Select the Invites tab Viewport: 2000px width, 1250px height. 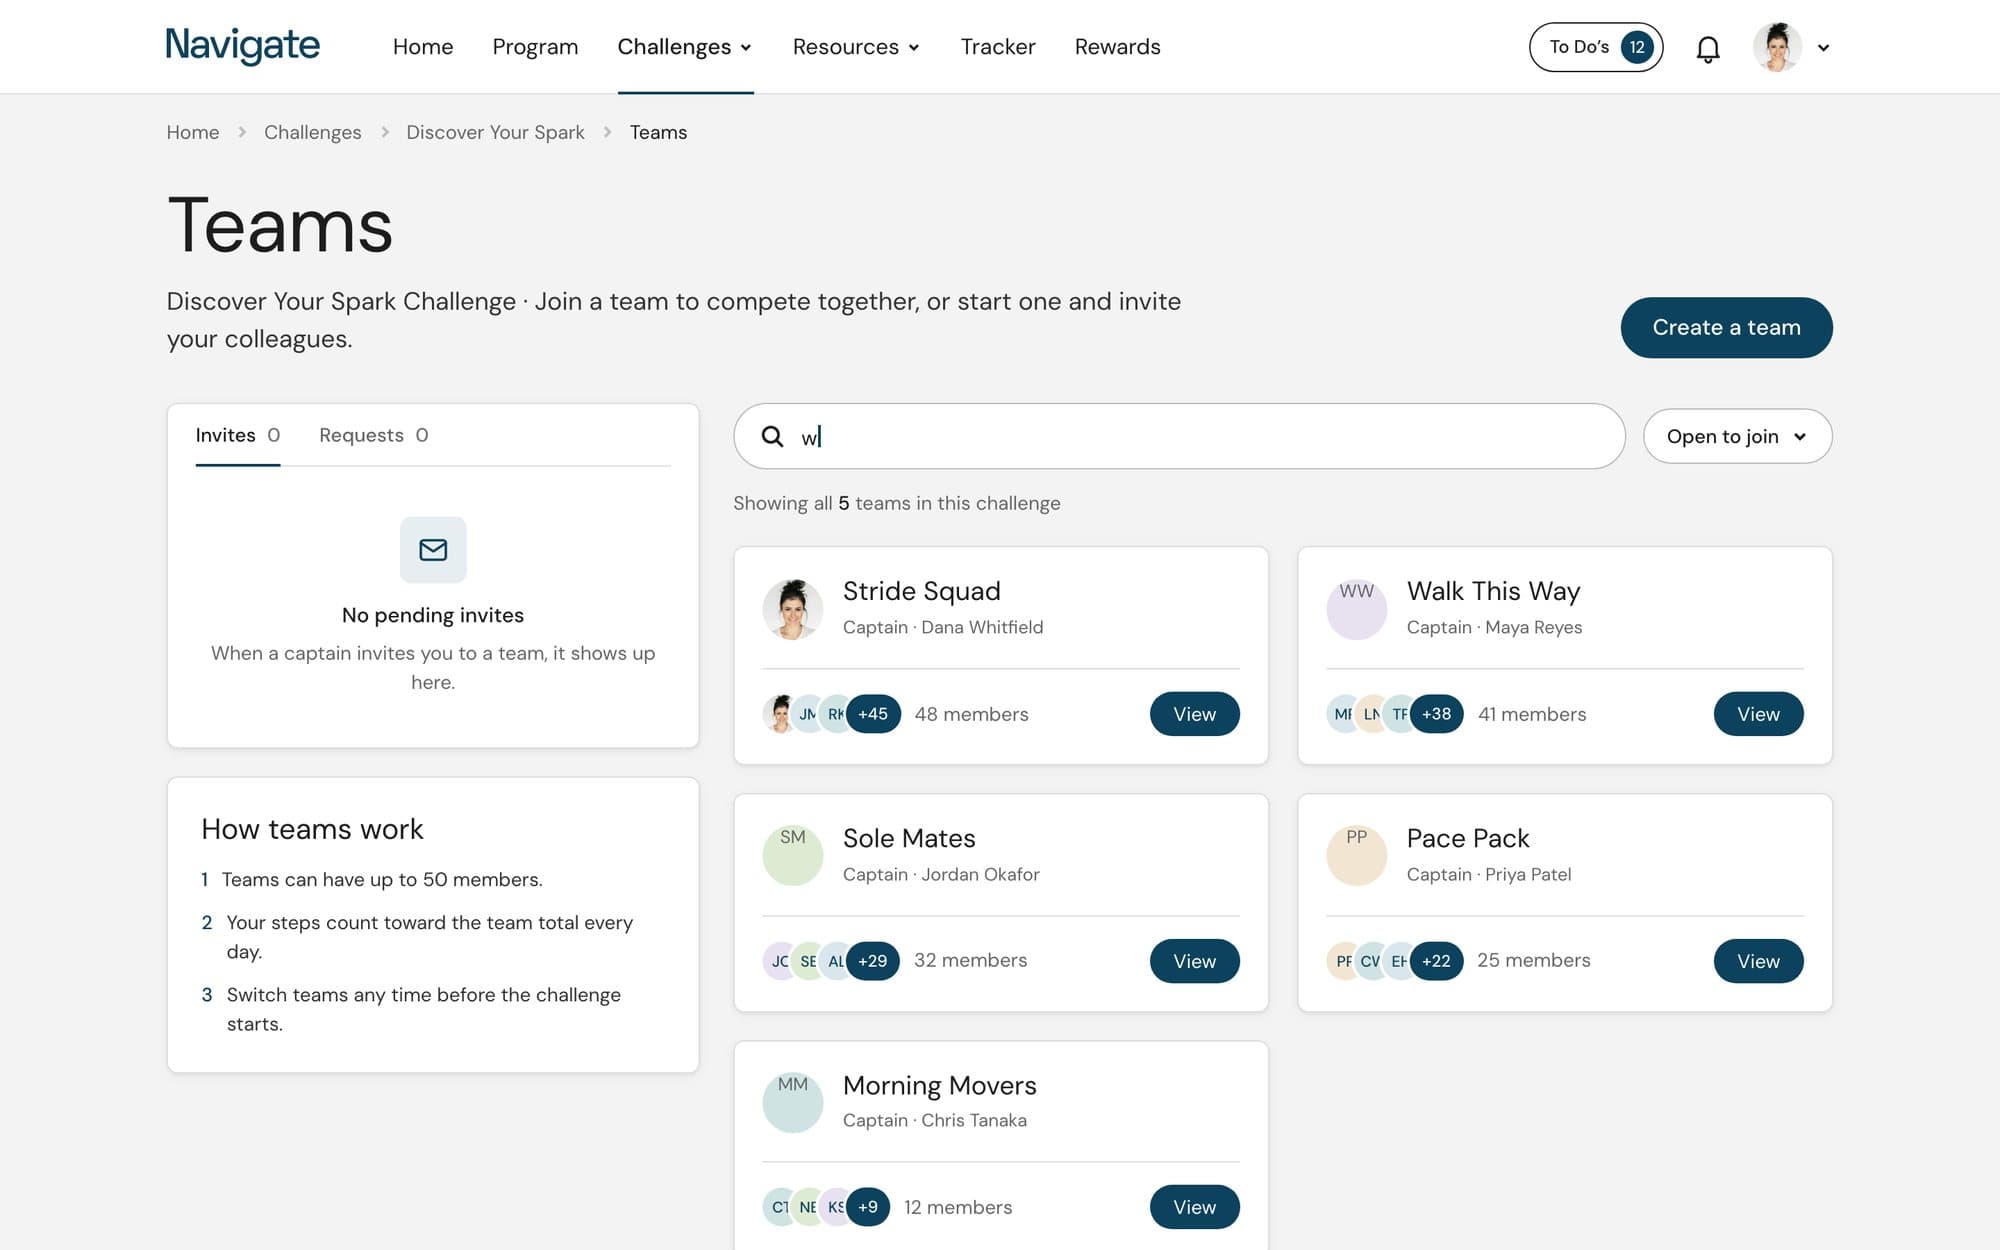(x=238, y=435)
